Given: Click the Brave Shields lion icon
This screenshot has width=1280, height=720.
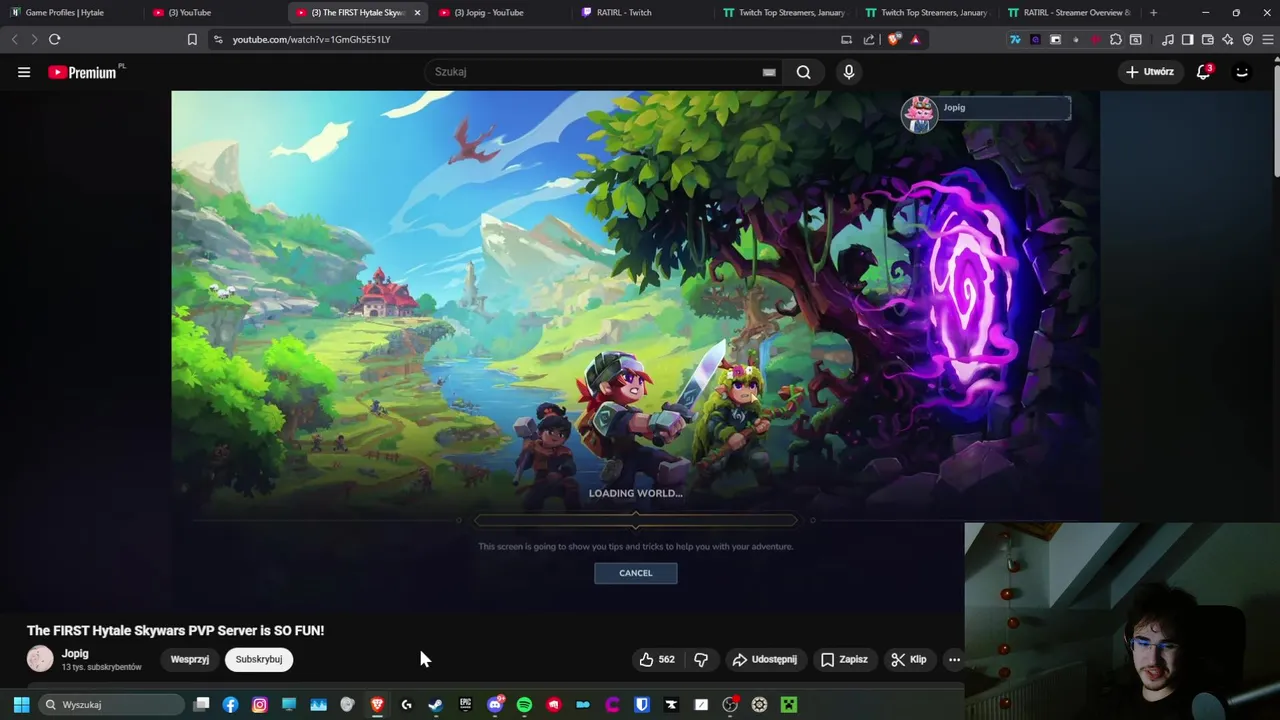Looking at the screenshot, I should [x=894, y=39].
